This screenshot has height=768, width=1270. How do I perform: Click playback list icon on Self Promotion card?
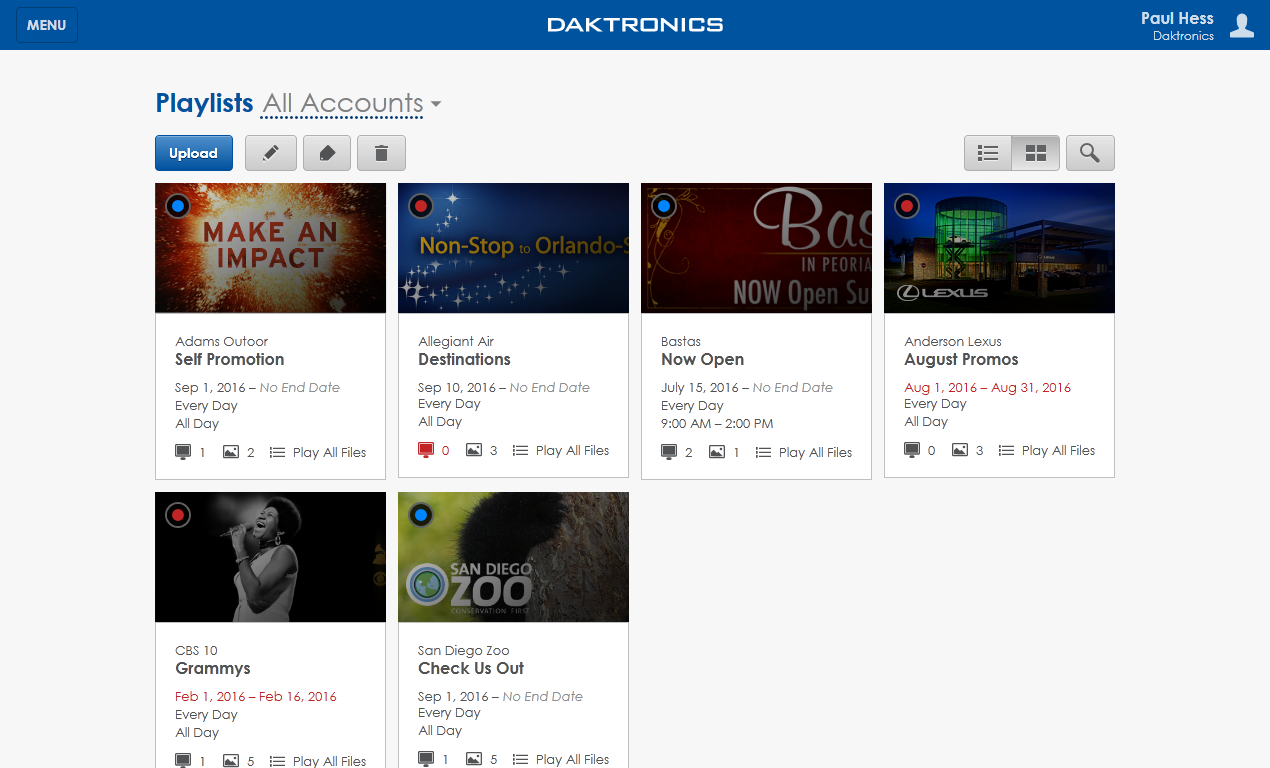pos(277,452)
